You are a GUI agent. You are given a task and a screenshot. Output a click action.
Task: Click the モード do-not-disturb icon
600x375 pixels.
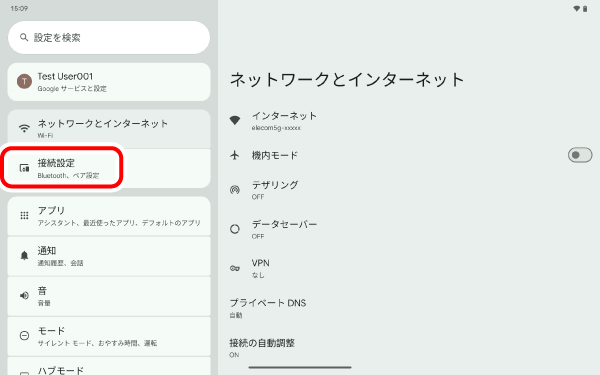(24, 336)
